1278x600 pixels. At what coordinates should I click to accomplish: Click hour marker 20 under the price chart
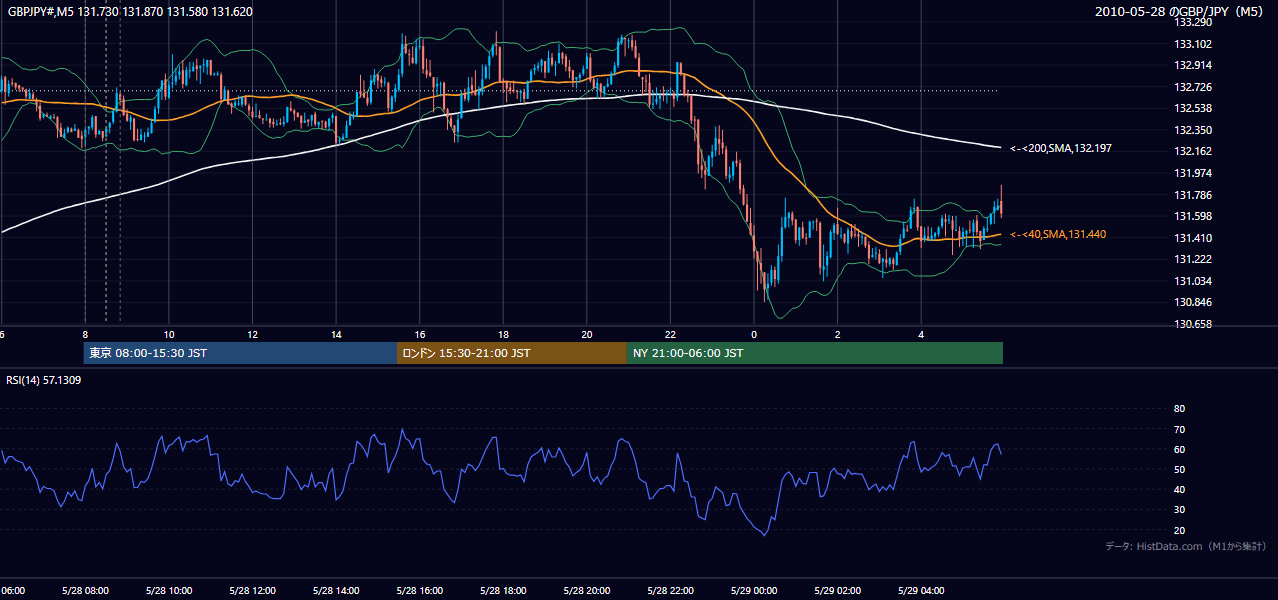click(x=586, y=335)
